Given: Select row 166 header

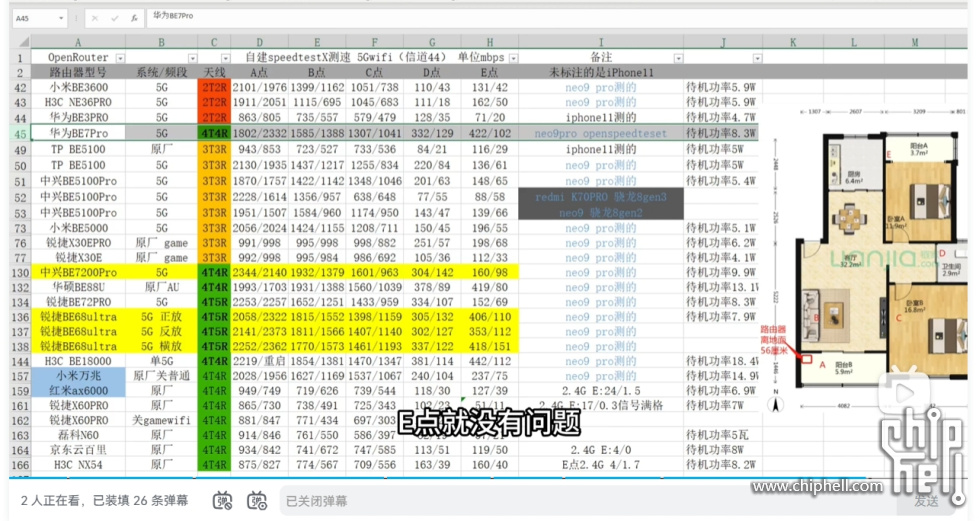Looking at the screenshot, I should click(20, 465).
